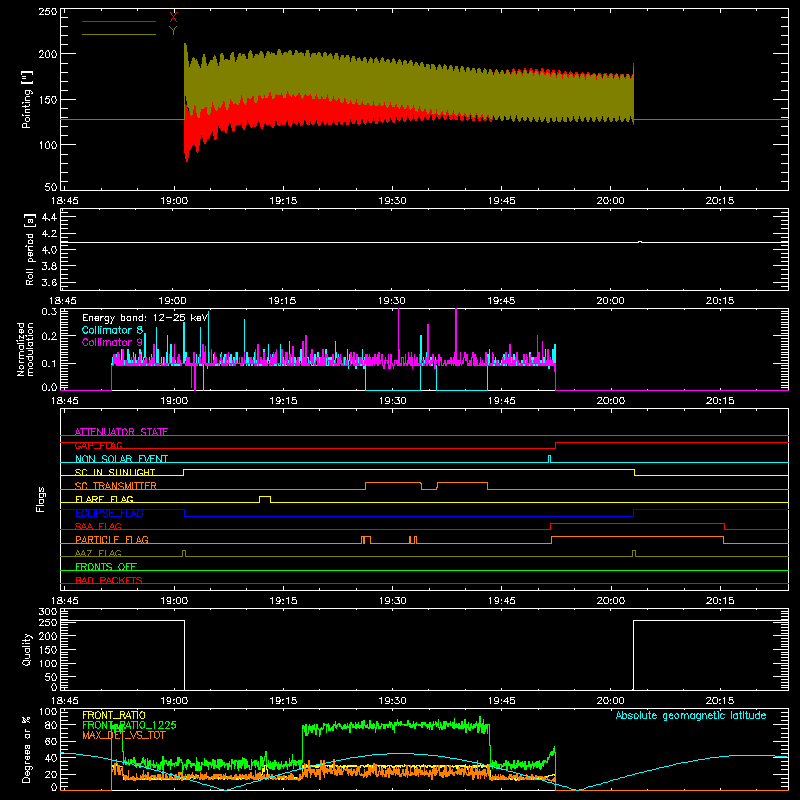Select the yellow FRONT_RATIO legend label
Image resolution: width=800 pixels, height=800 pixels.
114,715
